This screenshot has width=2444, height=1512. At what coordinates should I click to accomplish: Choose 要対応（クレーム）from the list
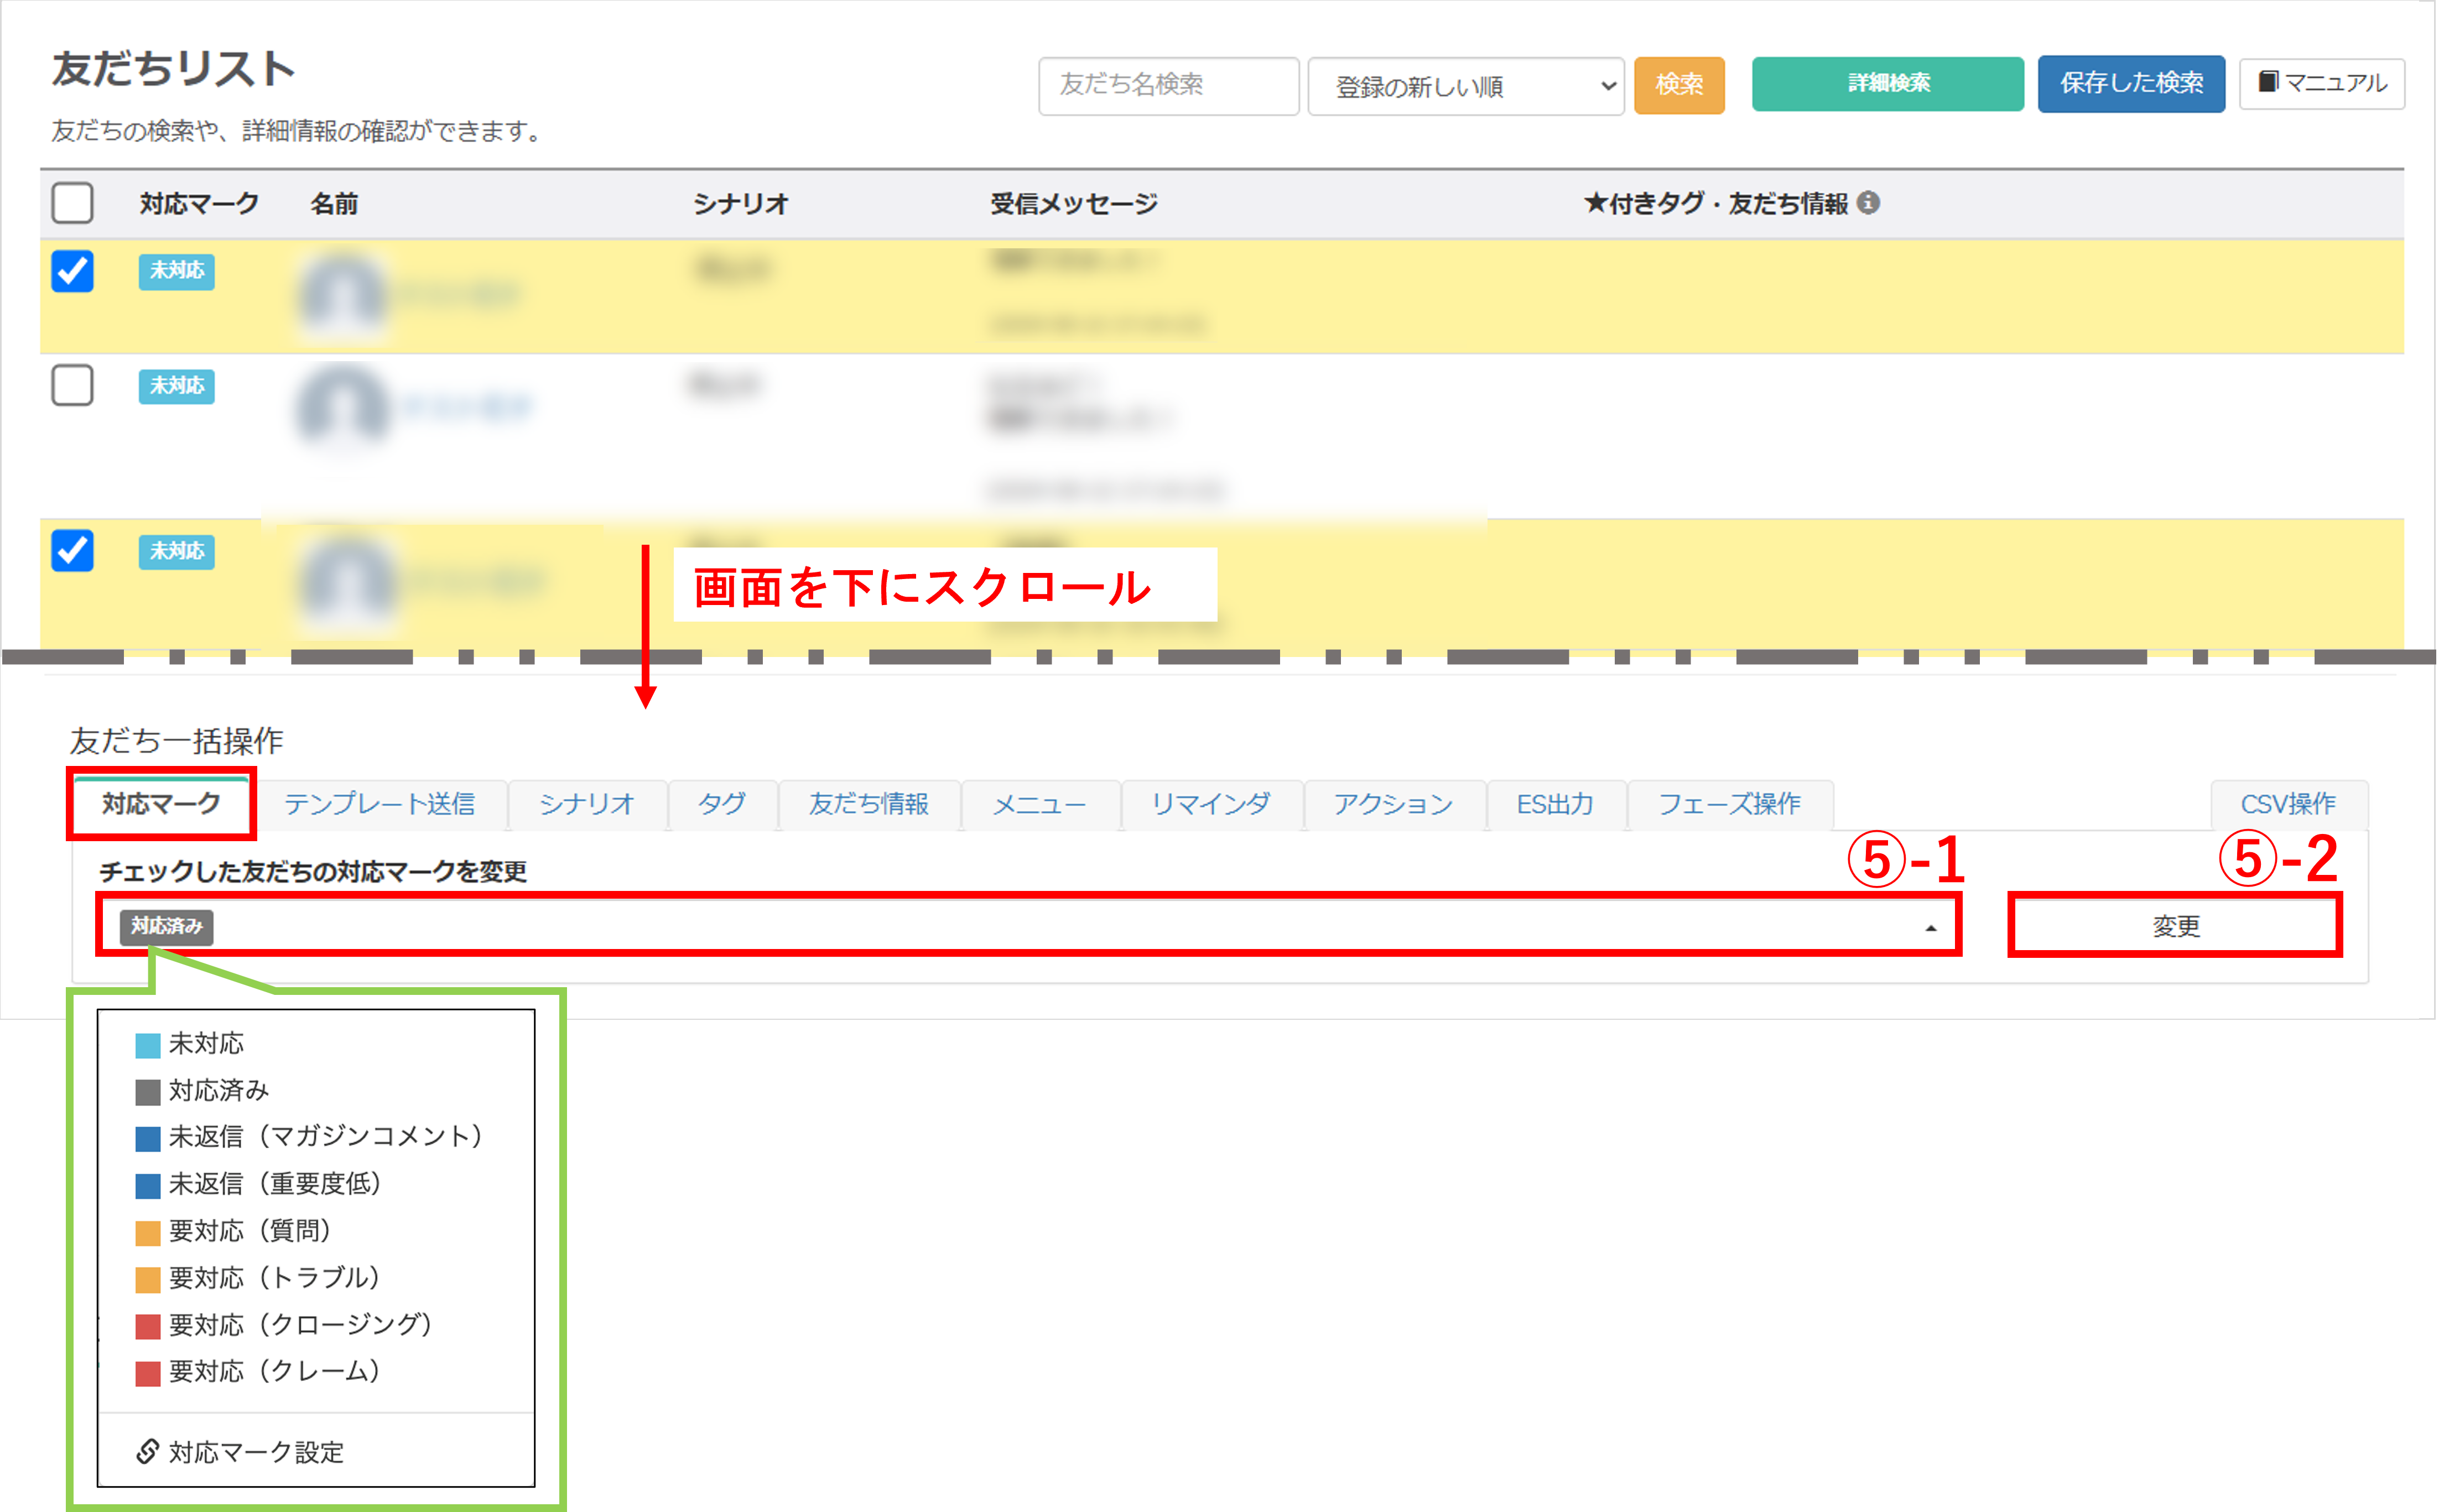tap(272, 1371)
